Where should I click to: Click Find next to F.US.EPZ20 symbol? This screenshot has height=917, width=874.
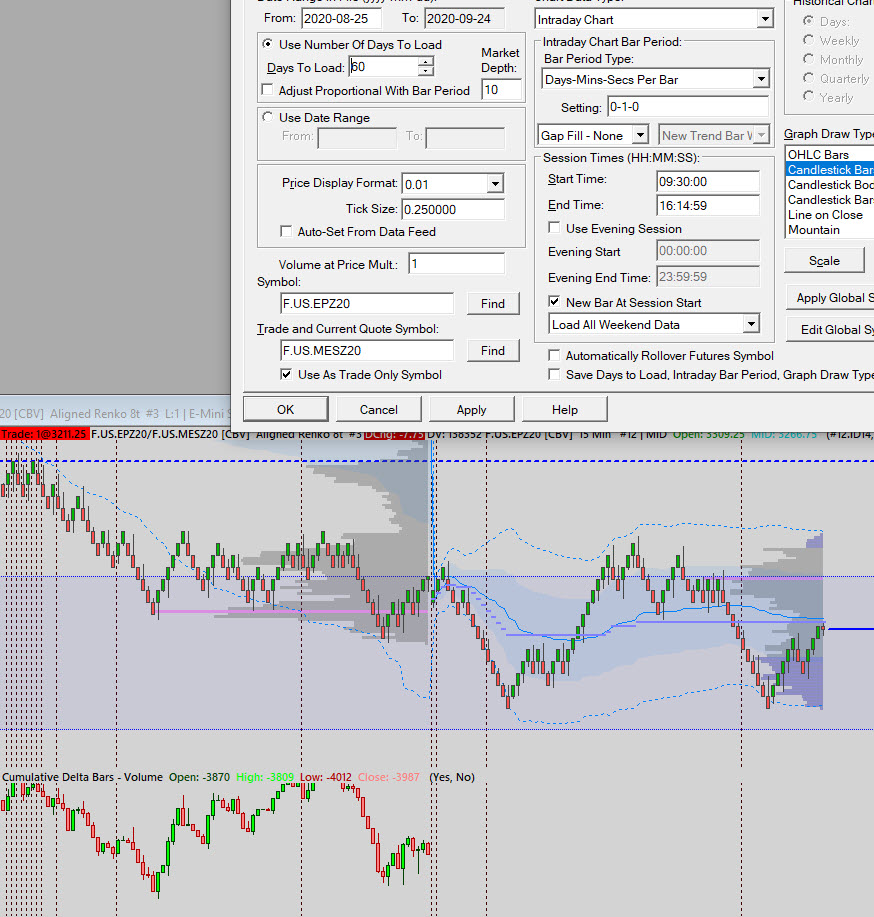[x=492, y=303]
